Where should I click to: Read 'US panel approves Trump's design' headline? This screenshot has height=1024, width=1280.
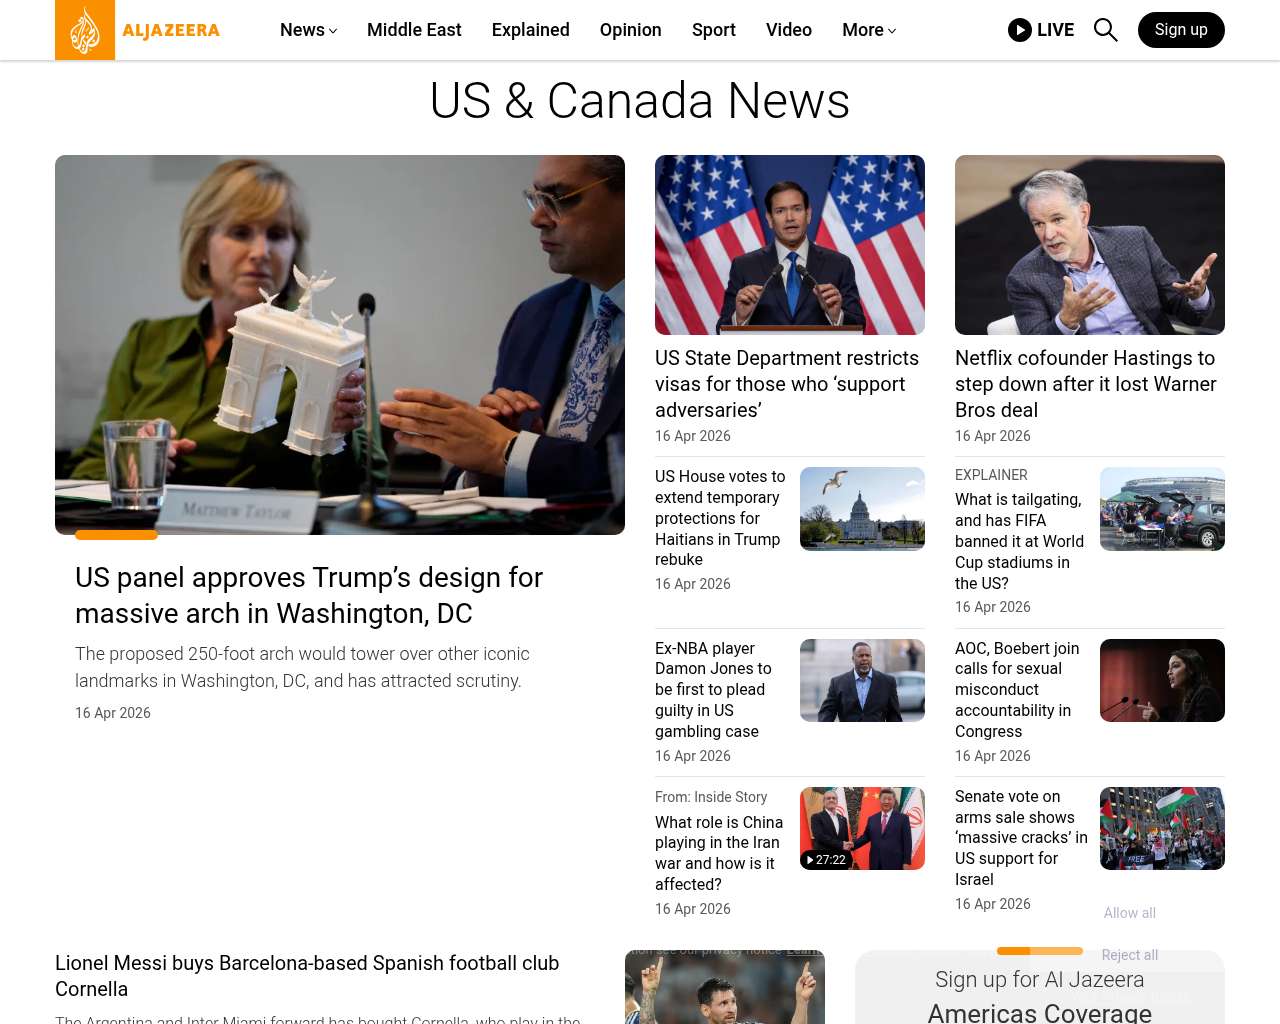[x=309, y=595]
